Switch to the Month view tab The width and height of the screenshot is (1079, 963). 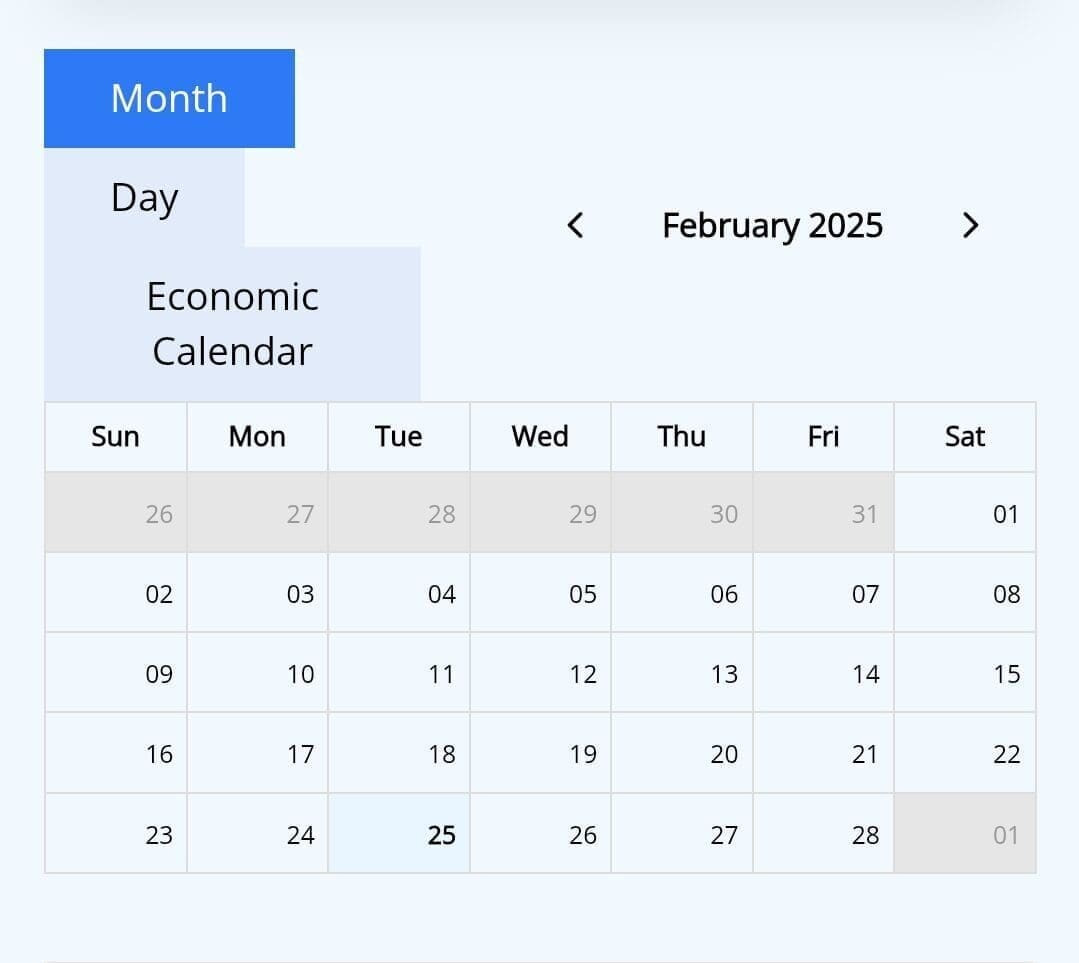[x=169, y=98]
